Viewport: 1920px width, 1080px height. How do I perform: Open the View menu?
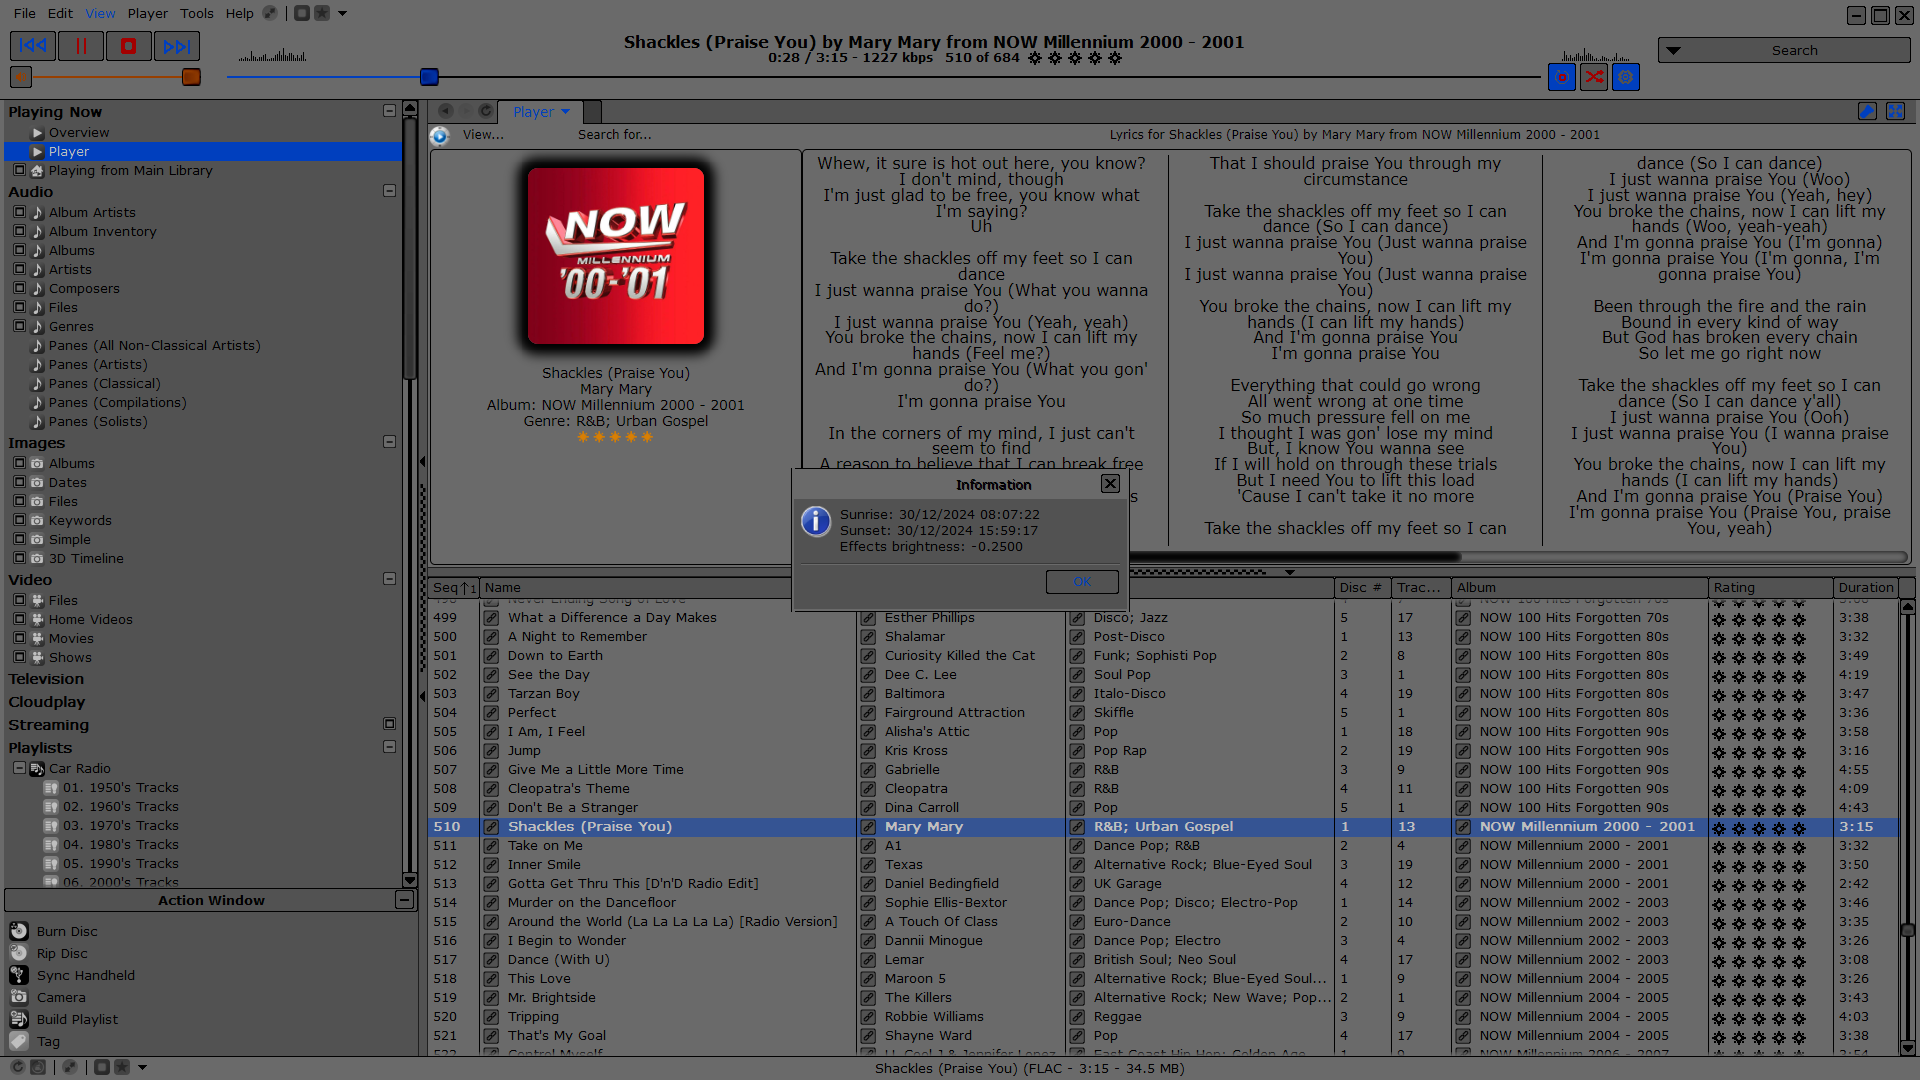[100, 12]
